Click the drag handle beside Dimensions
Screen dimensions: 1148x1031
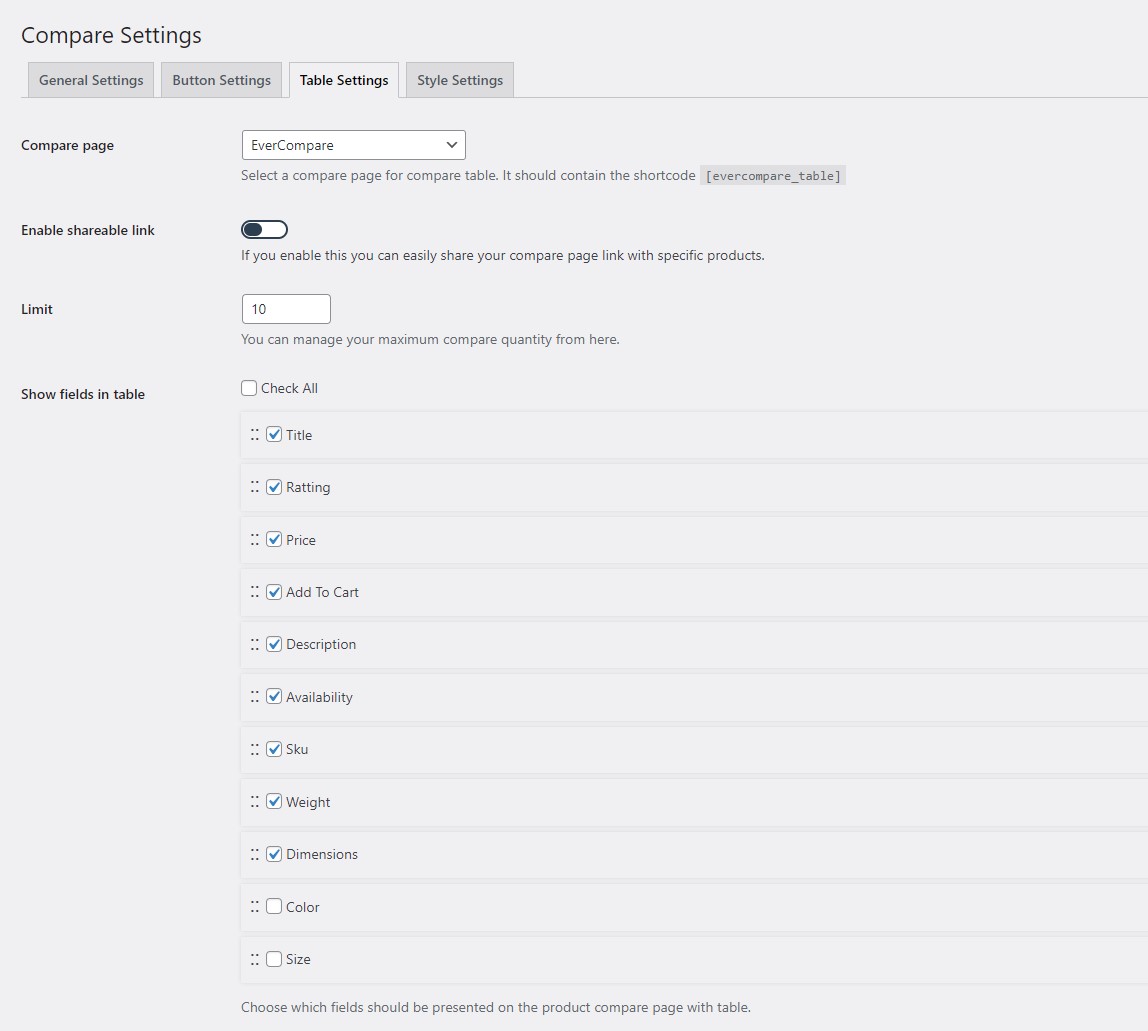pos(255,854)
